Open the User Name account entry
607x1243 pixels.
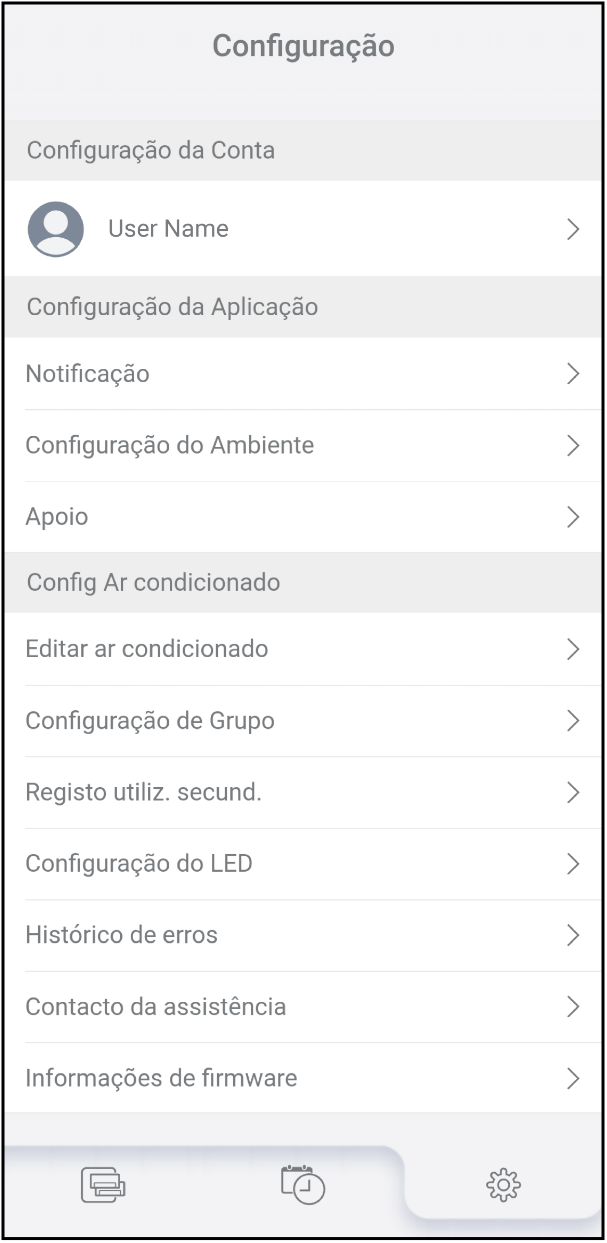(168, 229)
